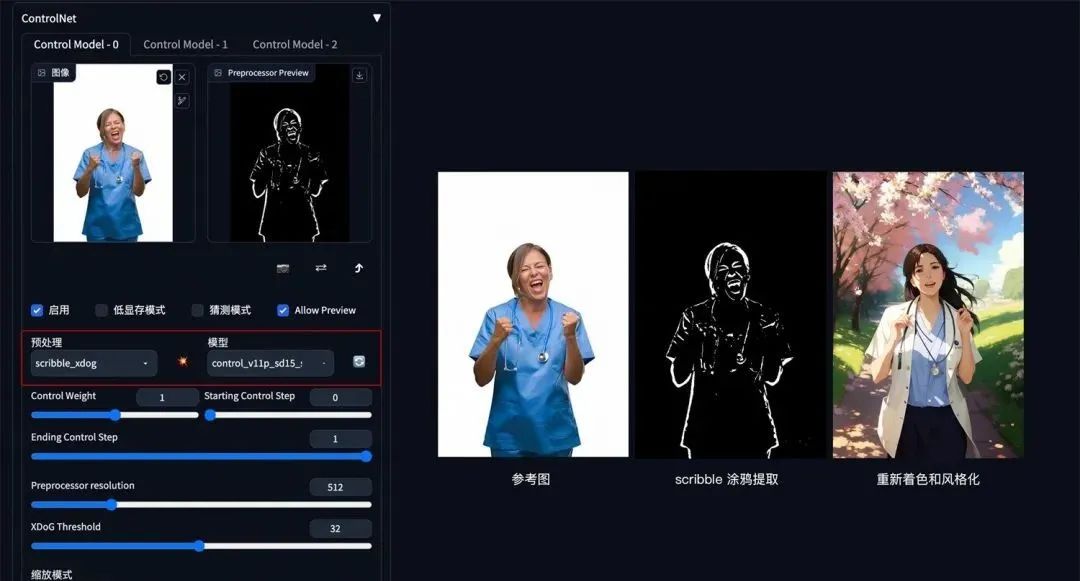Run preprocessor with the explosion icon
The width and height of the screenshot is (1080, 581).
click(x=183, y=361)
